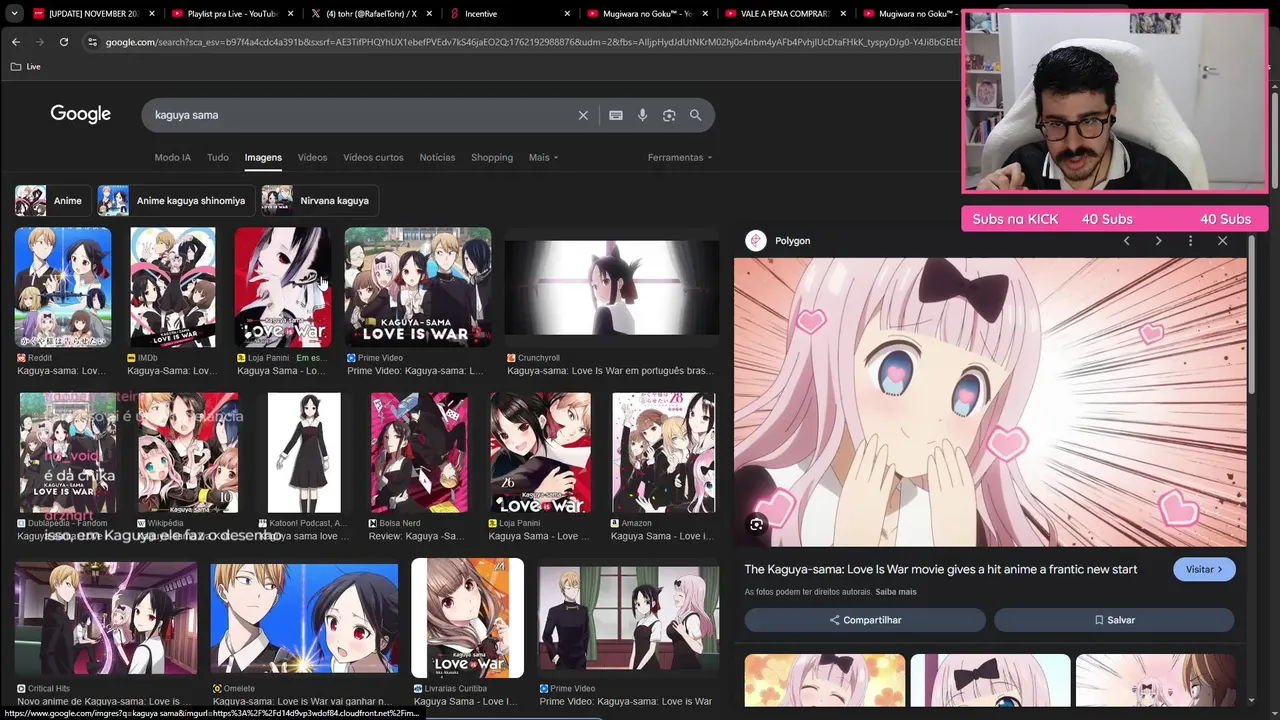Switch to Tudo results tab

tap(218, 157)
